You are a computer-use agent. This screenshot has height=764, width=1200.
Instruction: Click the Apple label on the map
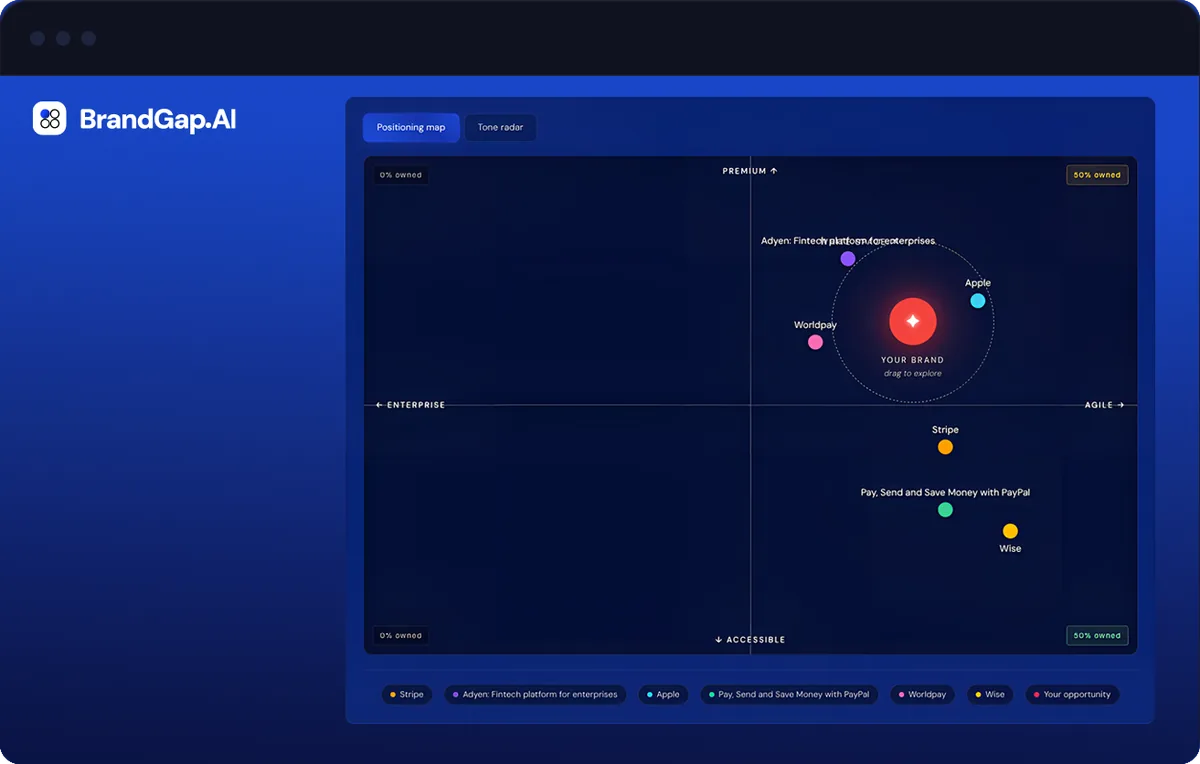978,283
